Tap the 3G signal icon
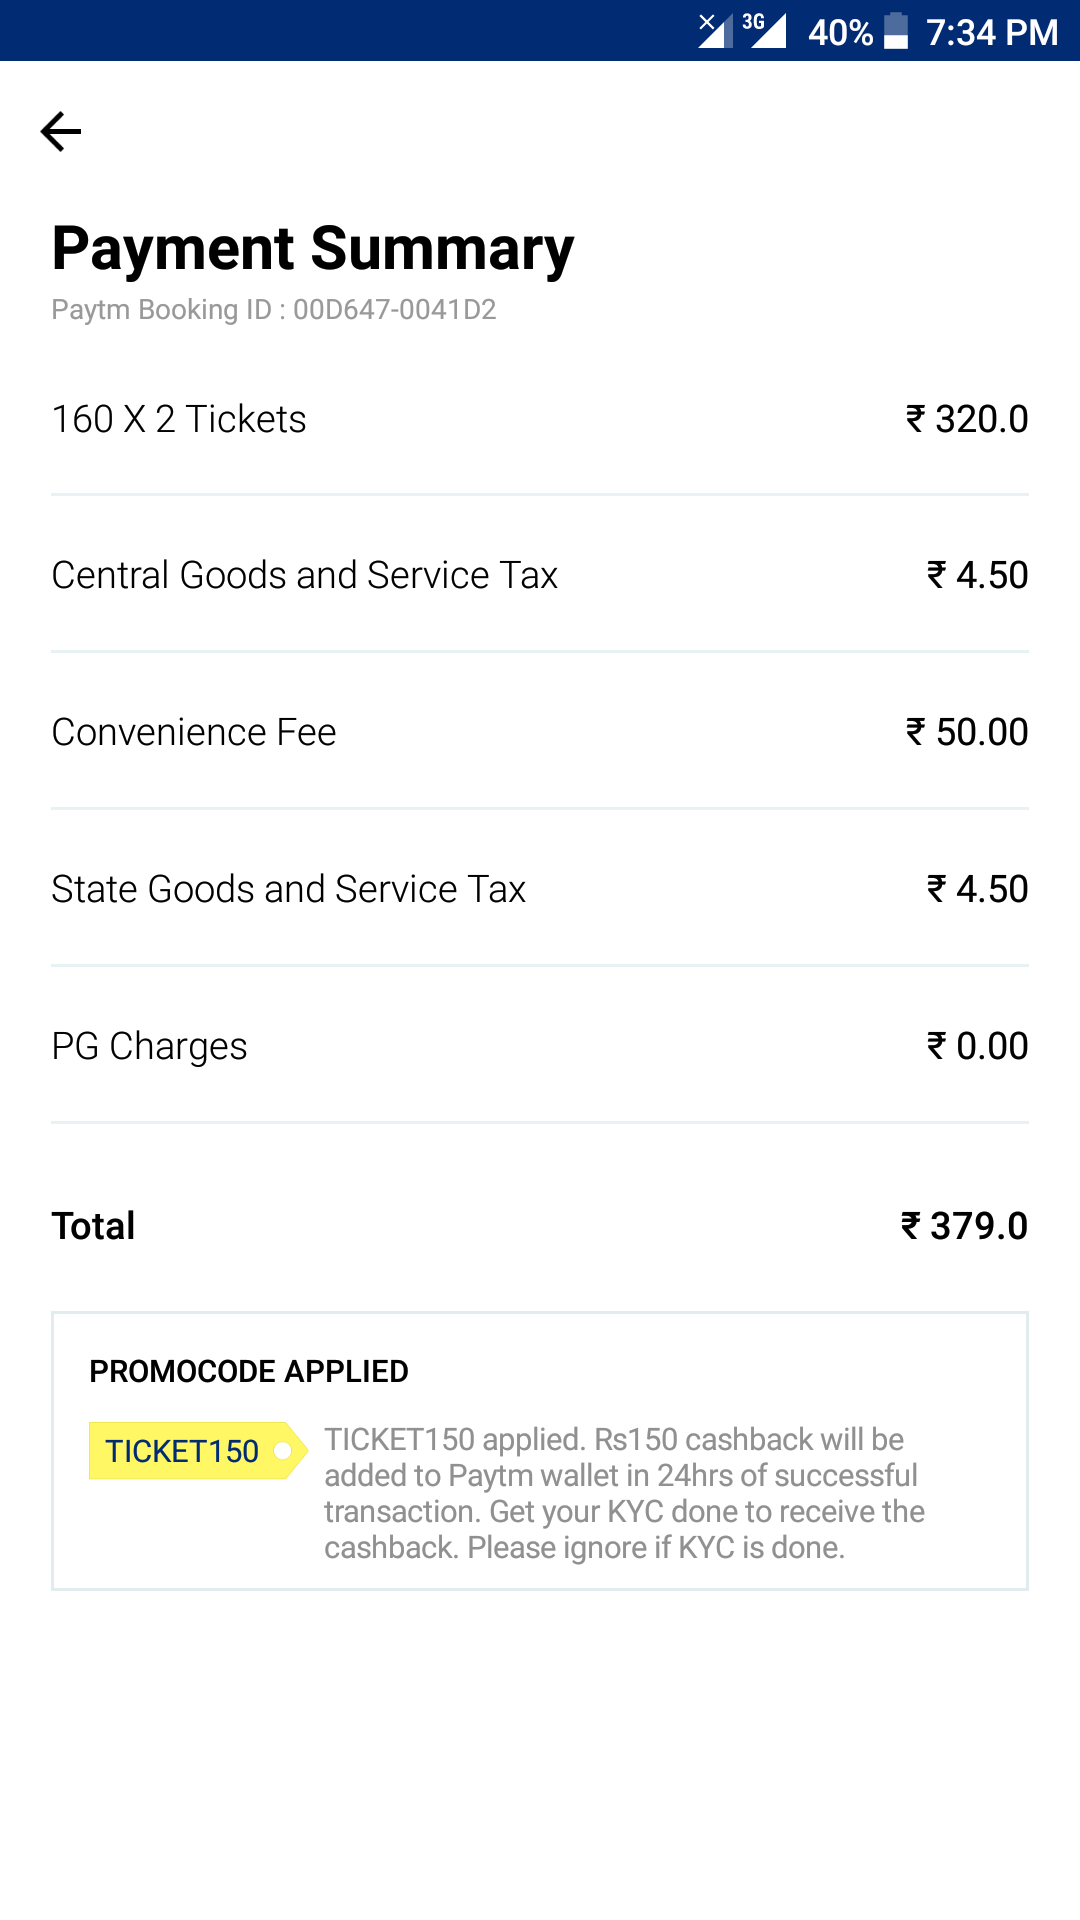Image resolution: width=1080 pixels, height=1920 pixels. (x=765, y=30)
